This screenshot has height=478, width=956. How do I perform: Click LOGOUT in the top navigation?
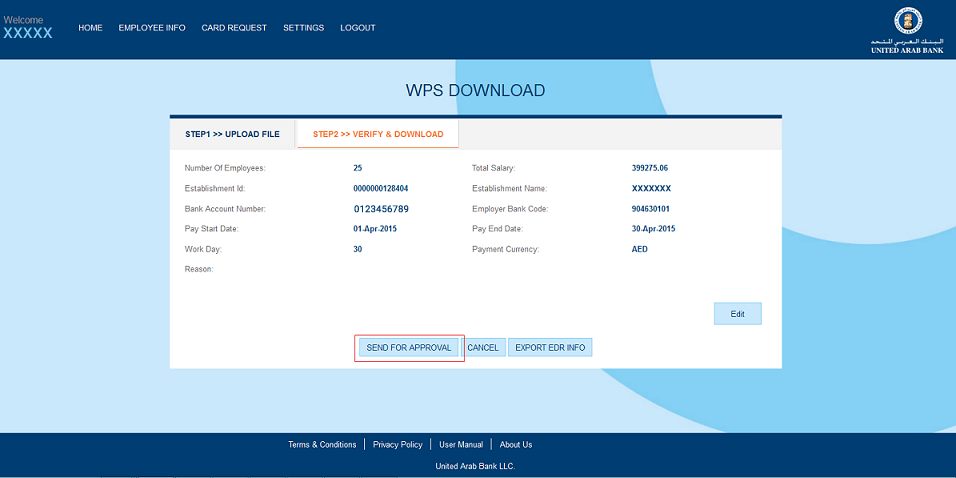357,28
